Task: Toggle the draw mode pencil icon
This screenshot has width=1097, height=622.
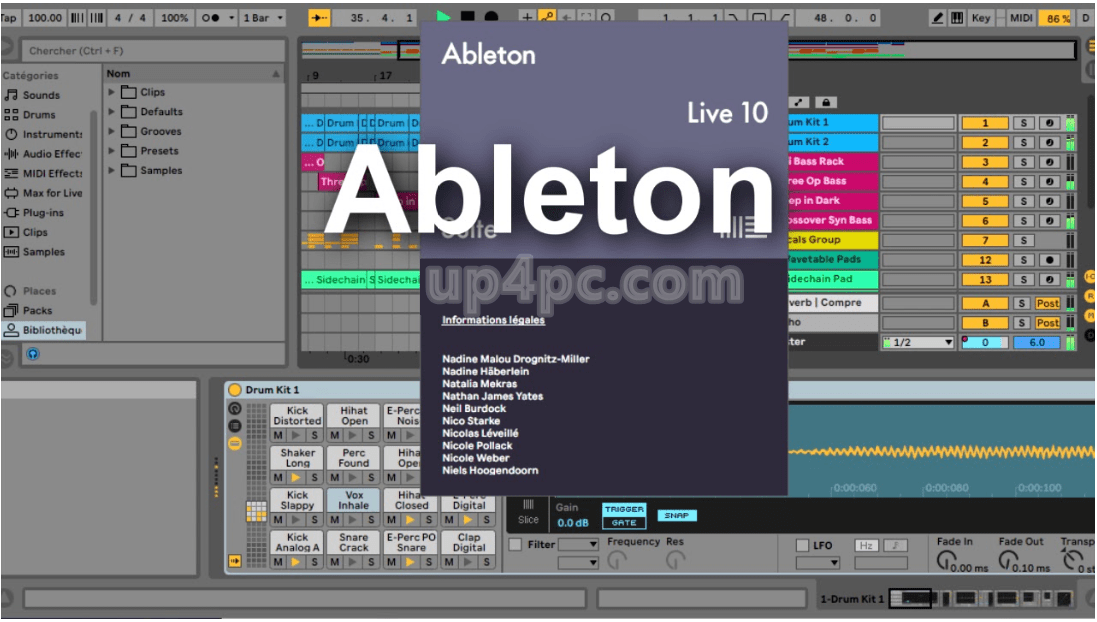Action: [x=937, y=18]
